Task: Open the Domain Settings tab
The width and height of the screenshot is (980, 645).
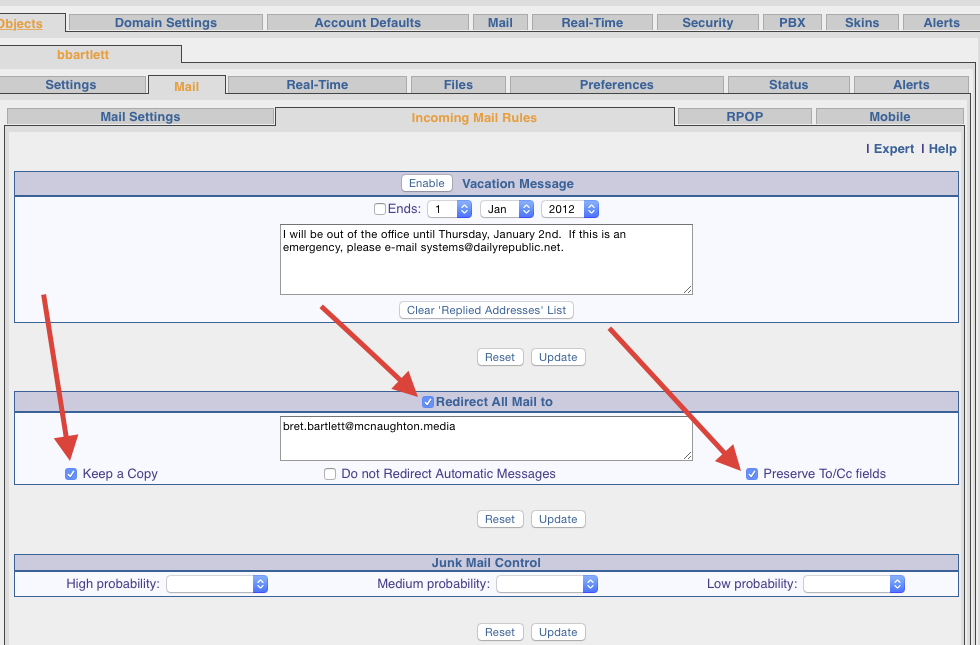Action: 165,22
